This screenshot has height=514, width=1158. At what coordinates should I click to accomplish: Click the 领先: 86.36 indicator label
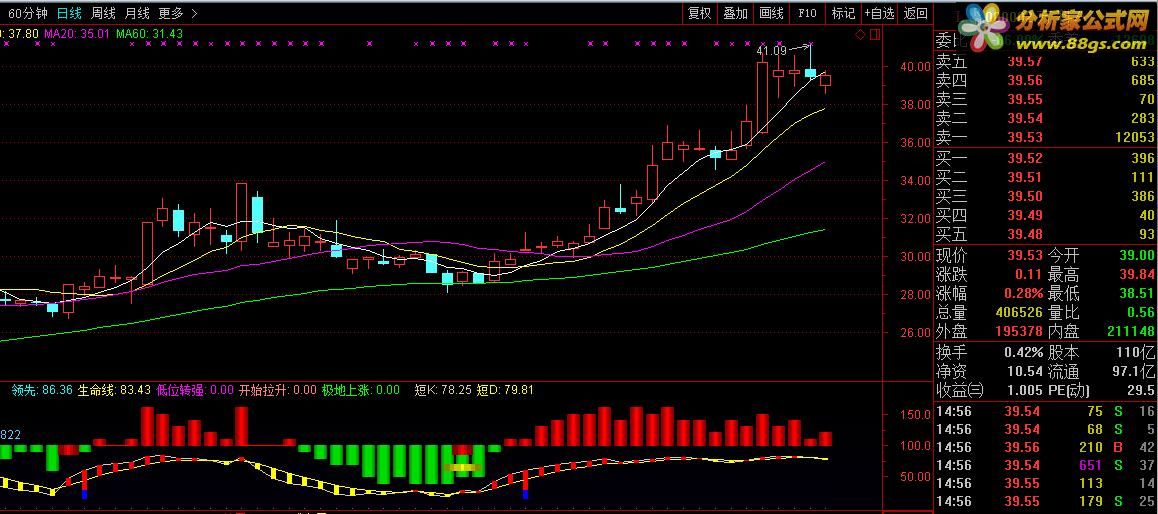coord(41,390)
